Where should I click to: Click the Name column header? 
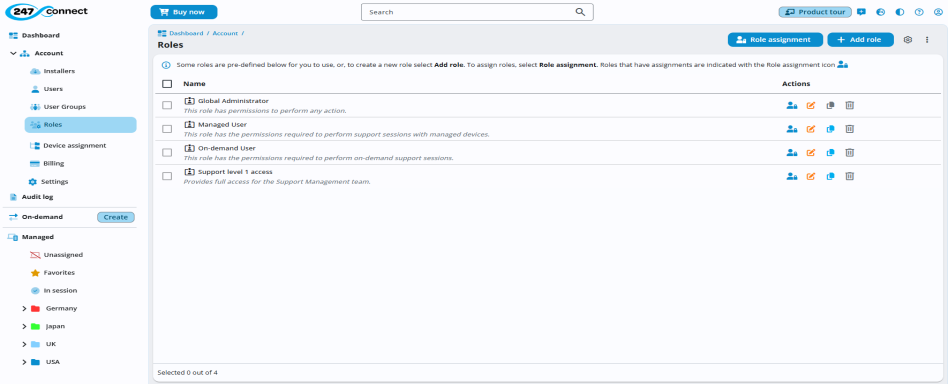pyautogui.click(x=194, y=84)
